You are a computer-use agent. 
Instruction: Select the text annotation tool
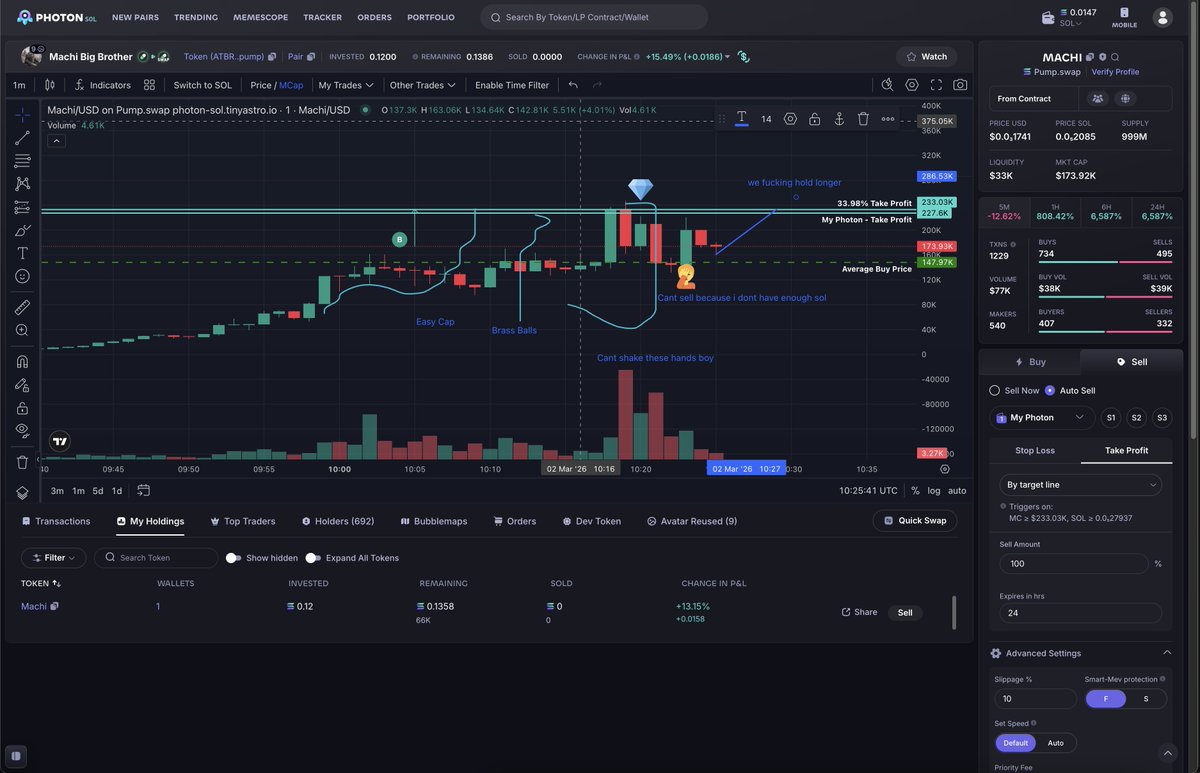(22, 253)
